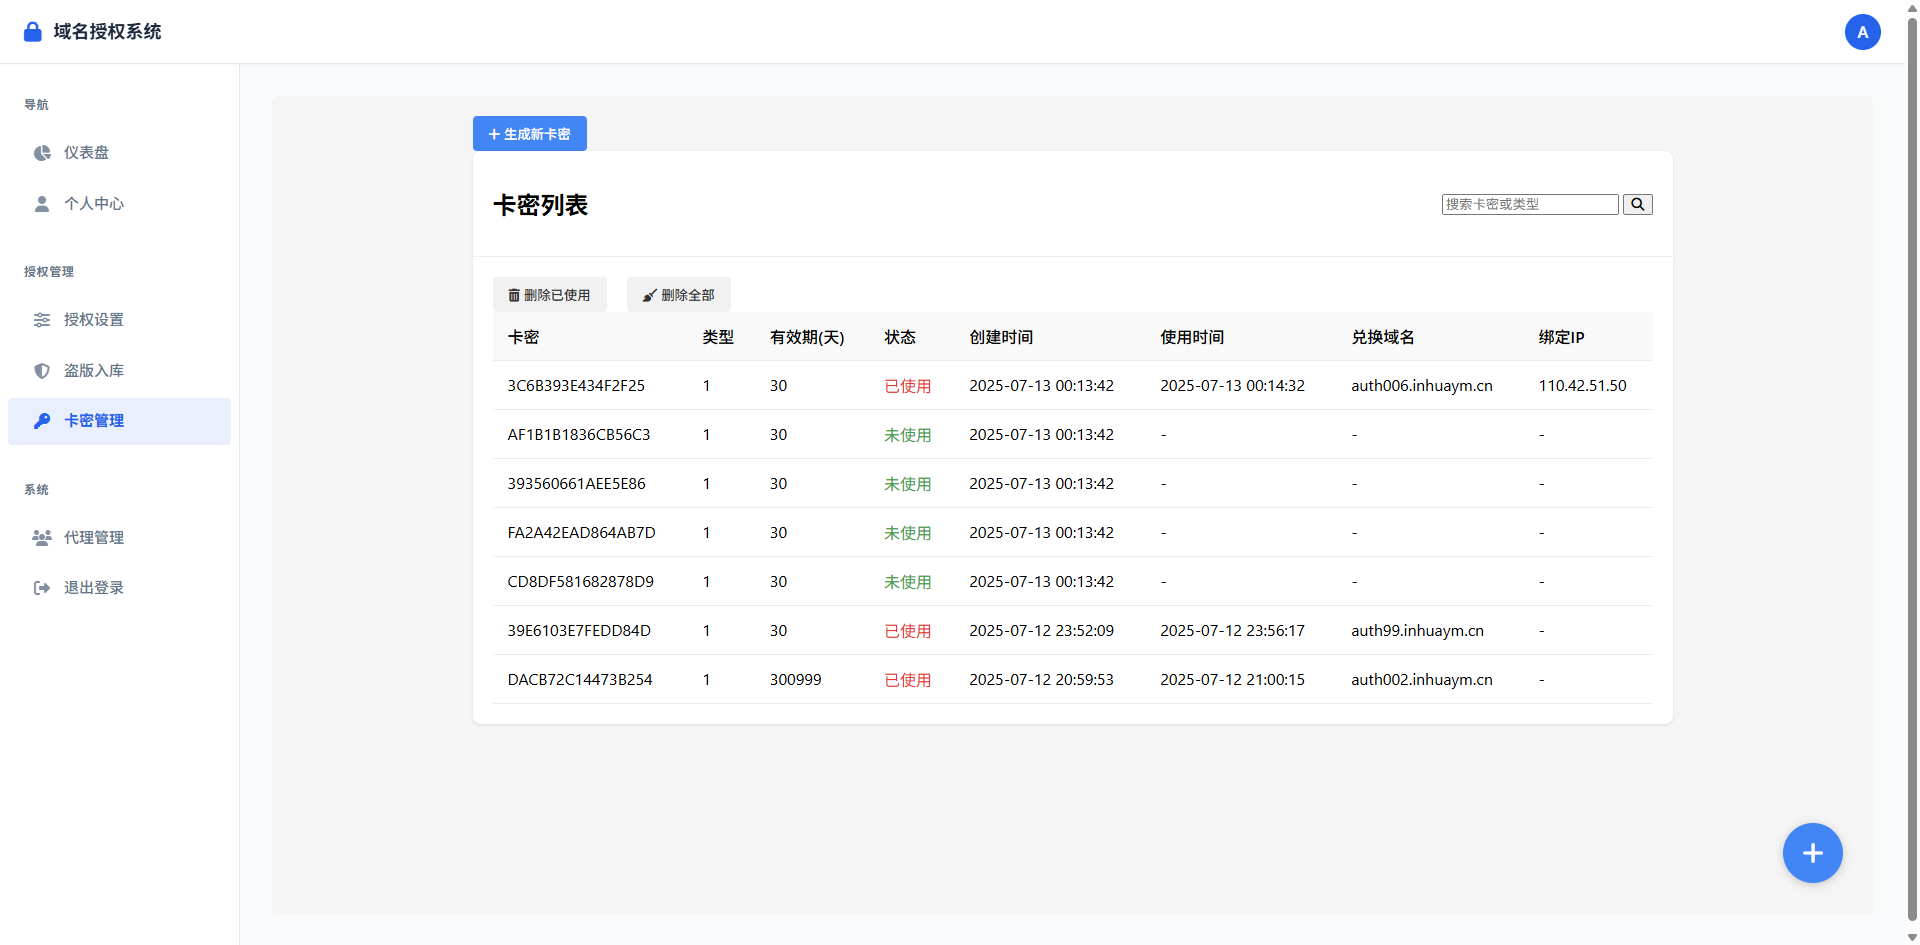Click the users icon beside 代理管理
This screenshot has height=945, width=1920.
click(x=42, y=538)
